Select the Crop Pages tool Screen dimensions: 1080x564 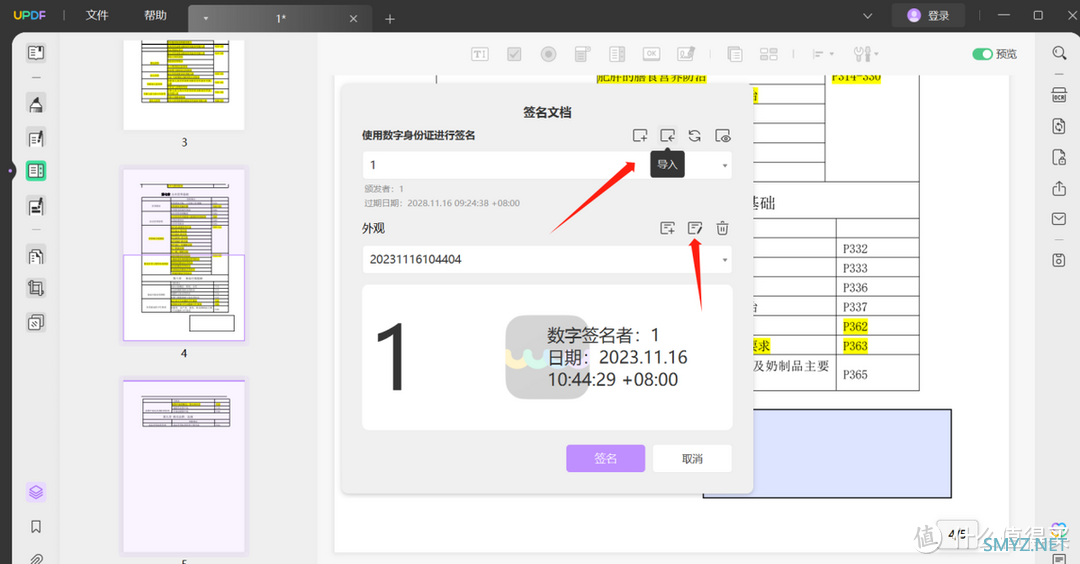pos(36,288)
